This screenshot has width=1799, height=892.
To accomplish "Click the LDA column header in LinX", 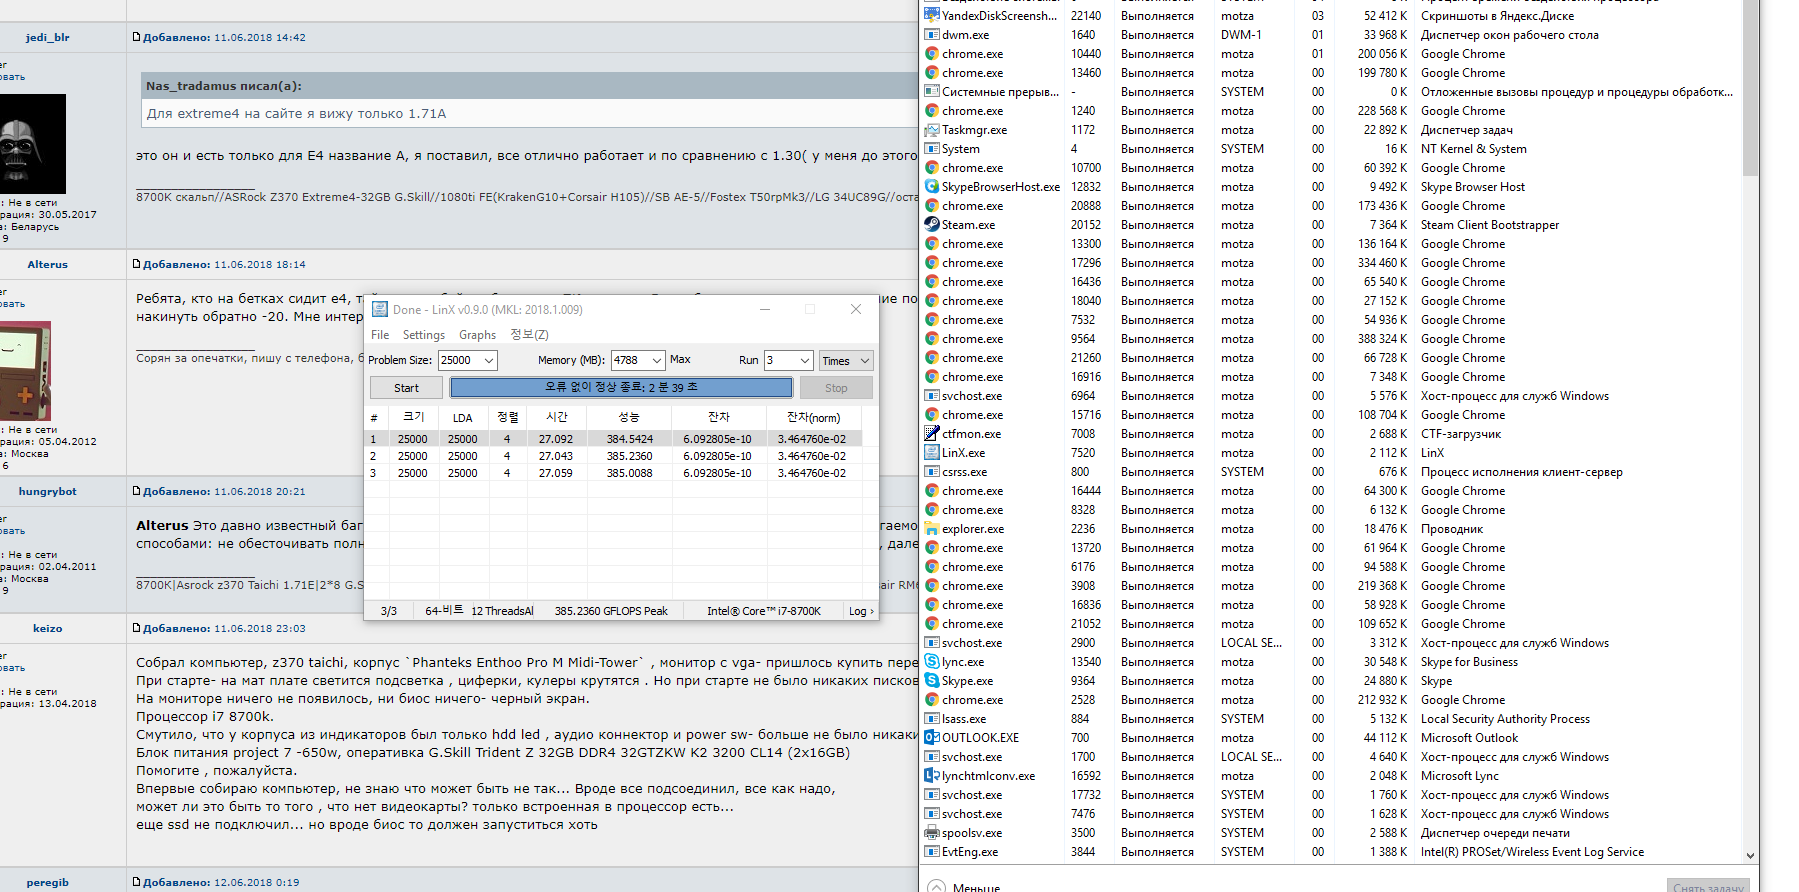I will pos(462,417).
